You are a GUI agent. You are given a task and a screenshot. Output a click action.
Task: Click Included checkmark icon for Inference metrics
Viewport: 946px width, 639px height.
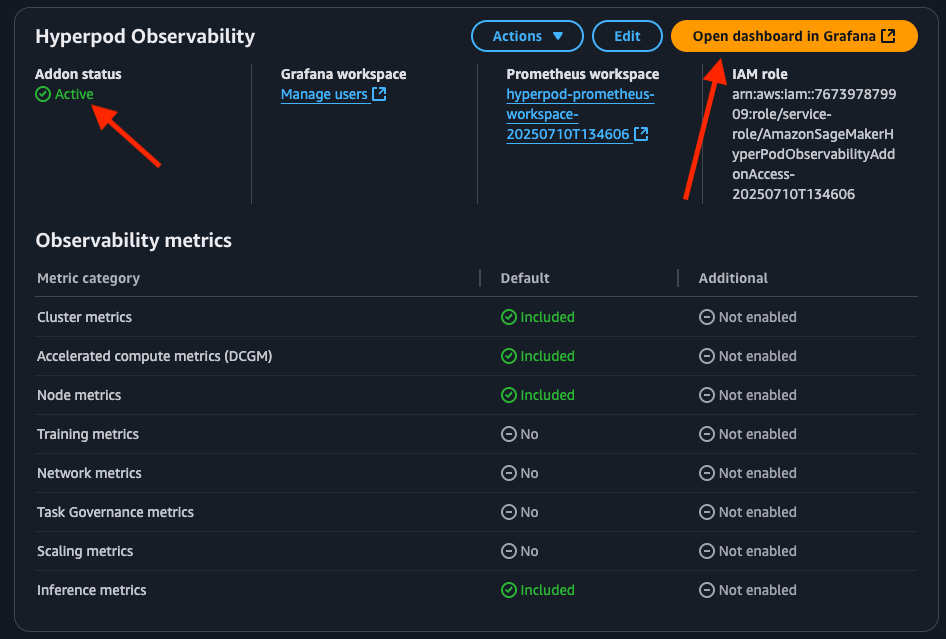click(x=508, y=590)
